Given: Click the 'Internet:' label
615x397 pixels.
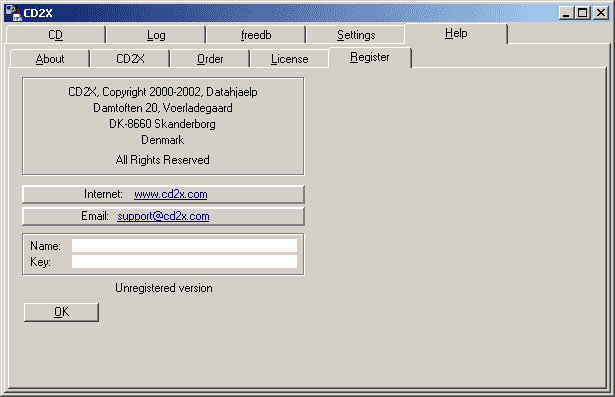Looking at the screenshot, I should pyautogui.click(x=103, y=194).
